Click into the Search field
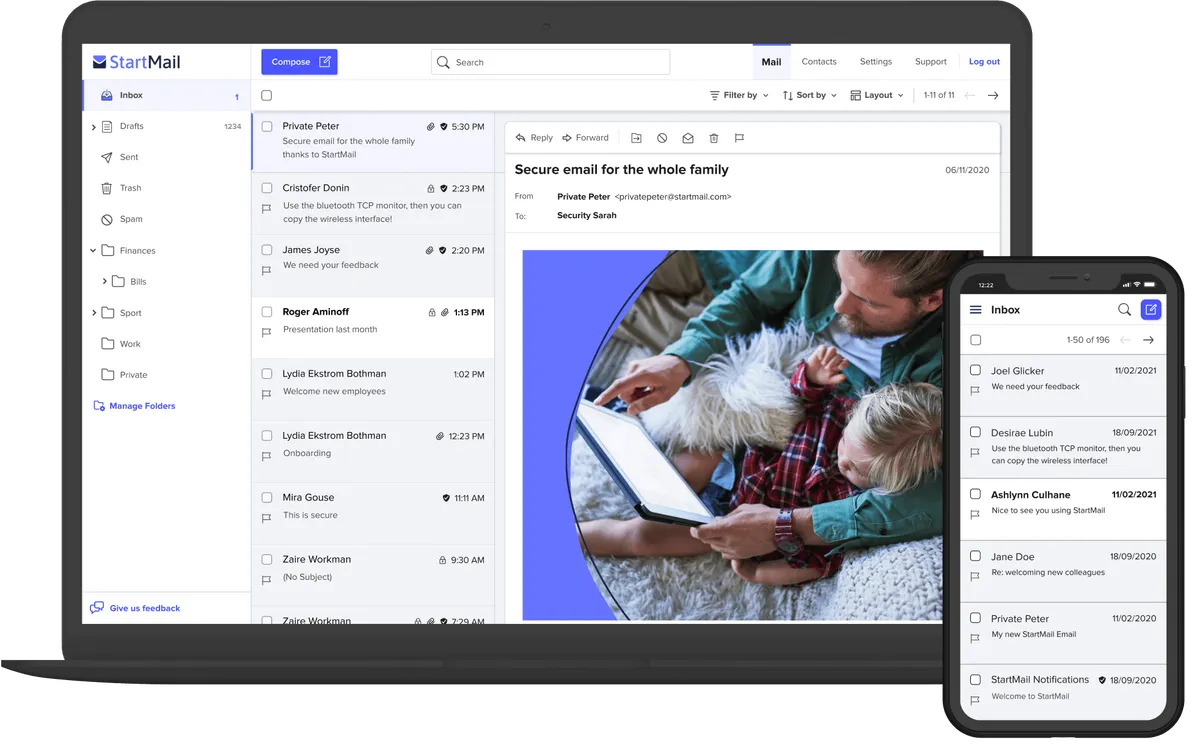Screen dimensions: 1200x748 555,62
